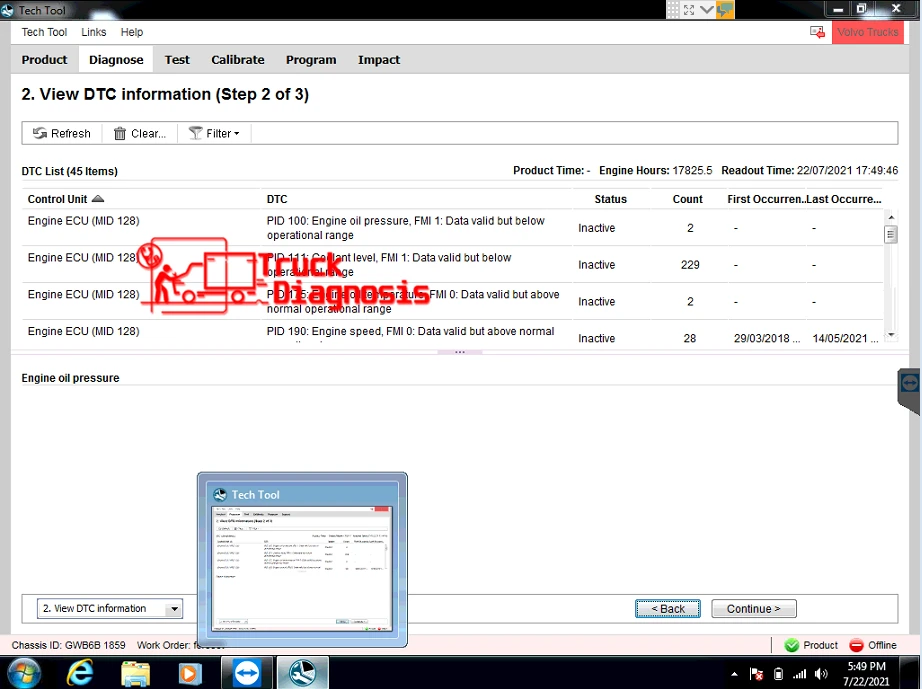Viewport: 922px width, 689px height.
Task: Open the Tech Tool menu
Action: click(44, 32)
